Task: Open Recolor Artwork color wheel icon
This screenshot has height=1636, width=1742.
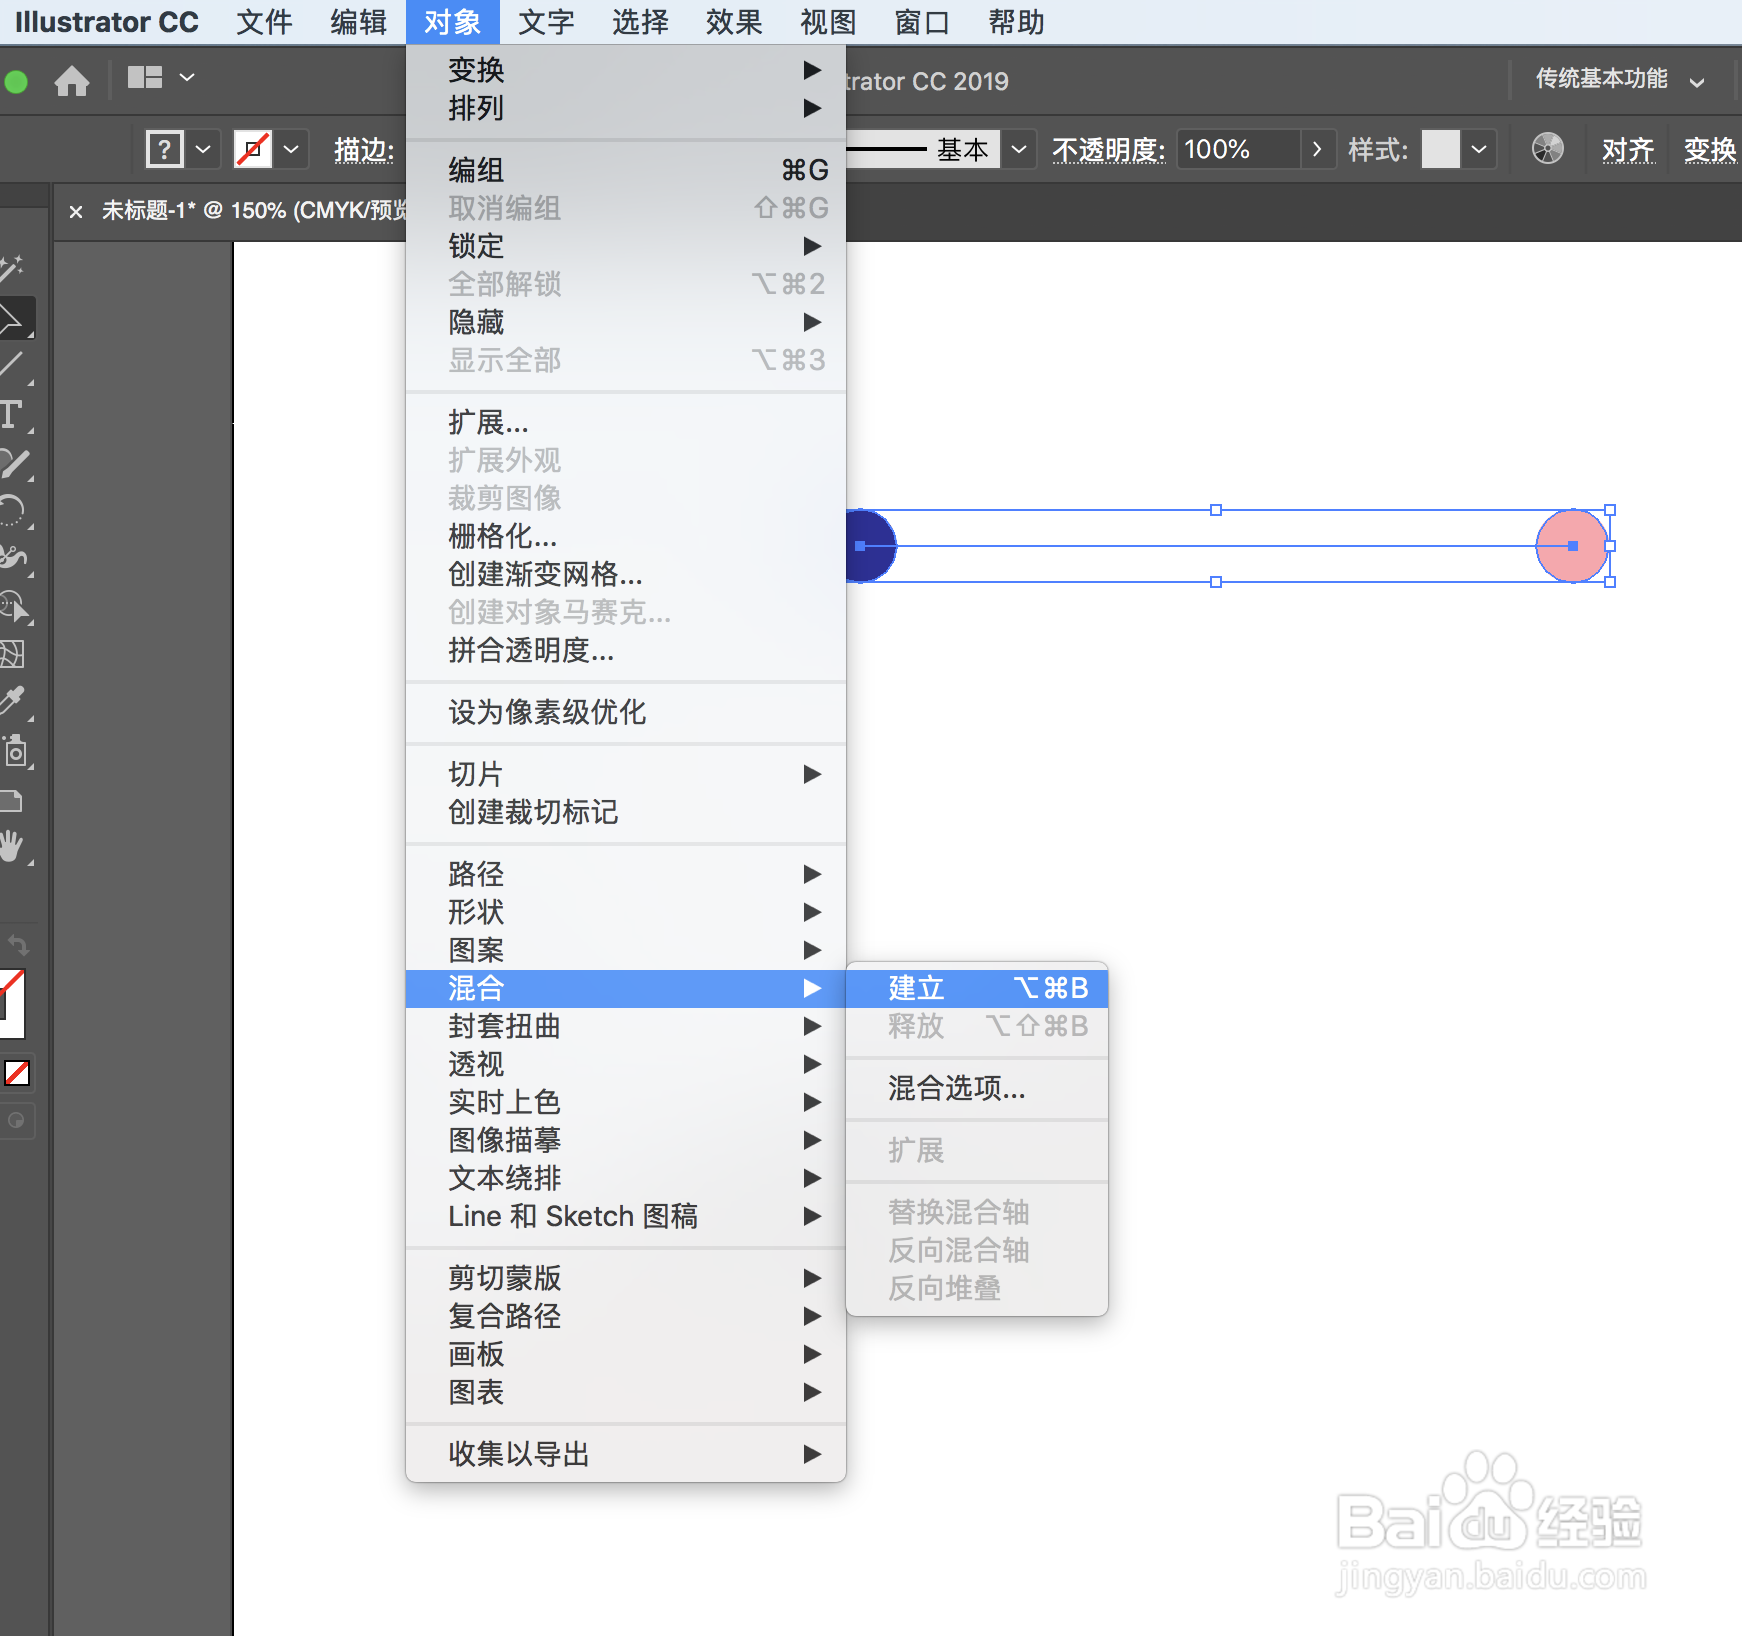Action: pos(1547,149)
